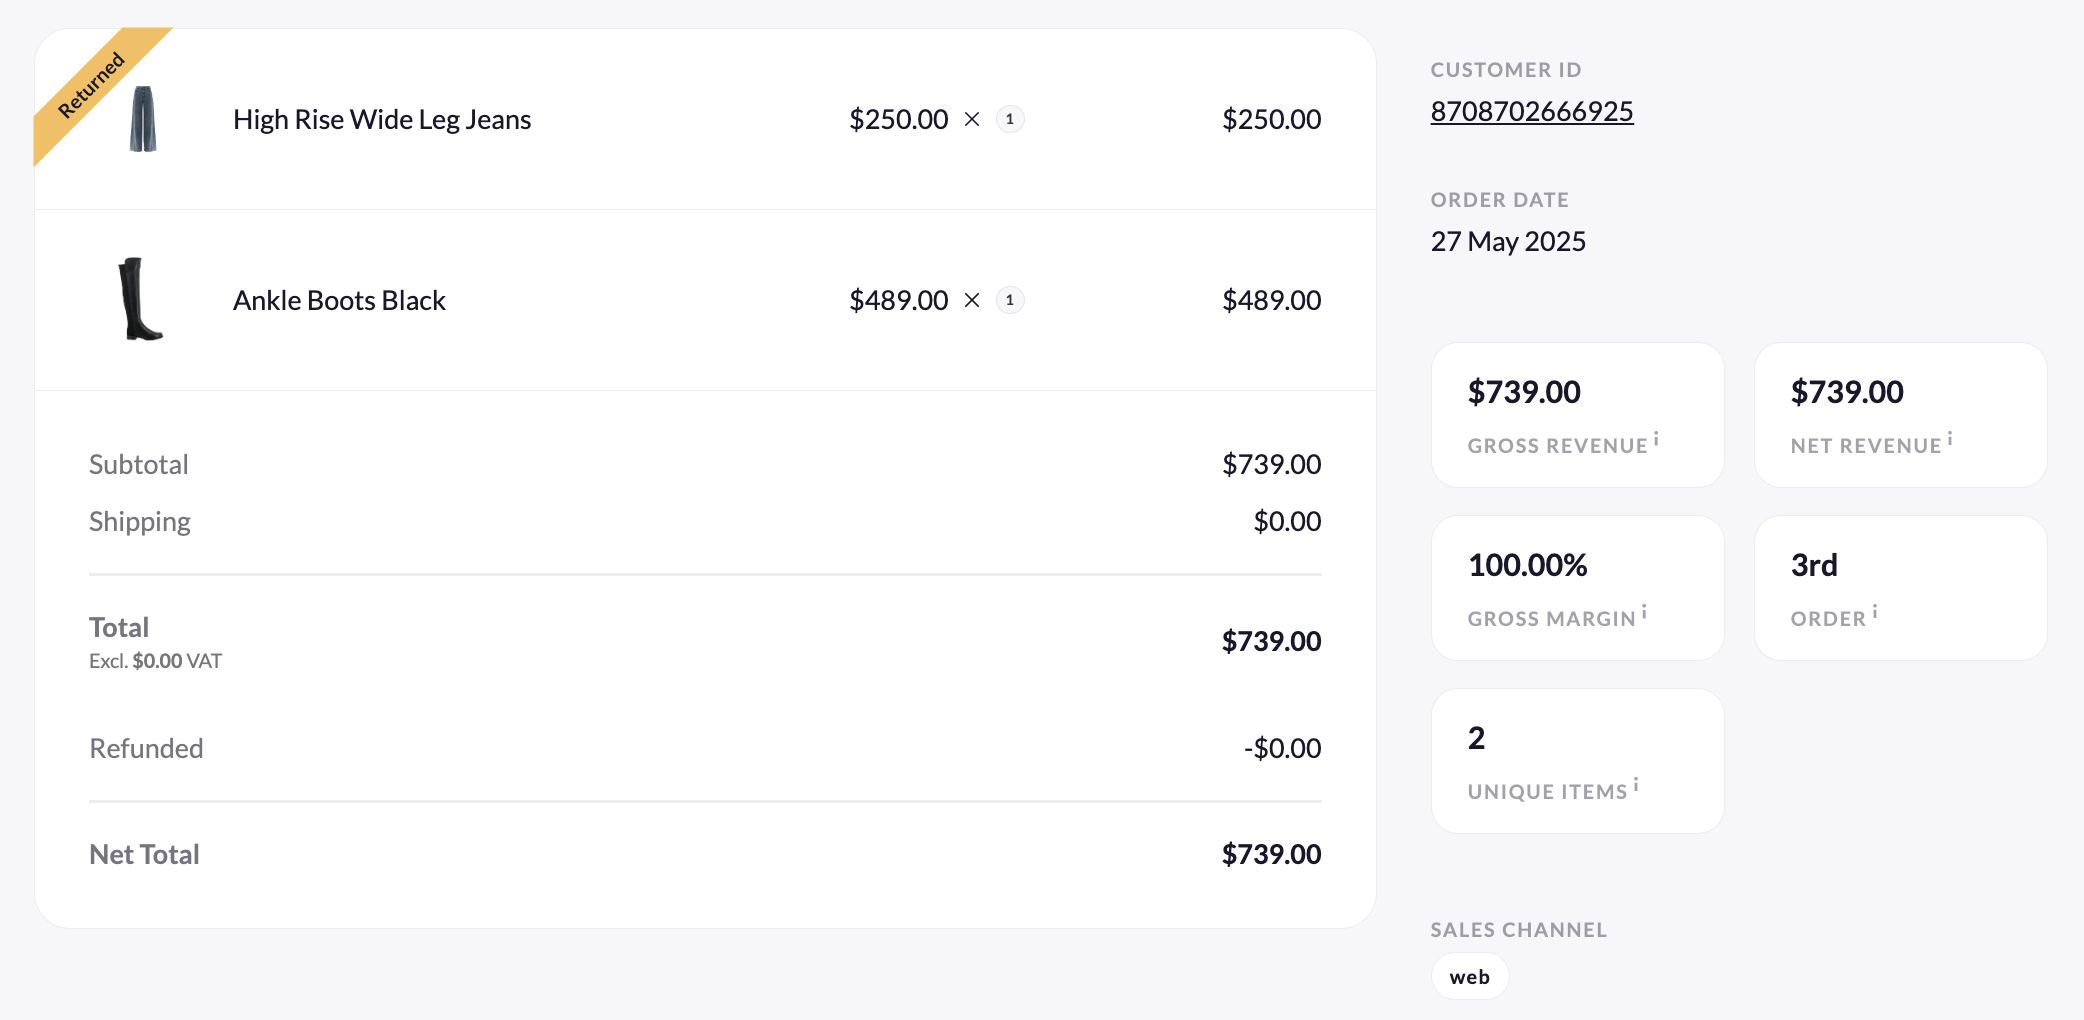Click the $739.00 Net Revenue card
This screenshot has width=2084, height=1020.
click(x=1900, y=415)
